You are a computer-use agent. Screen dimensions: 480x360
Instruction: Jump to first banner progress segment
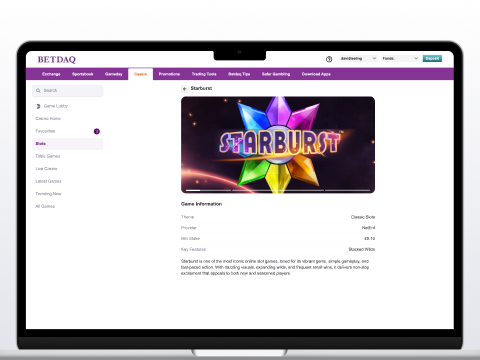[x=208, y=190]
